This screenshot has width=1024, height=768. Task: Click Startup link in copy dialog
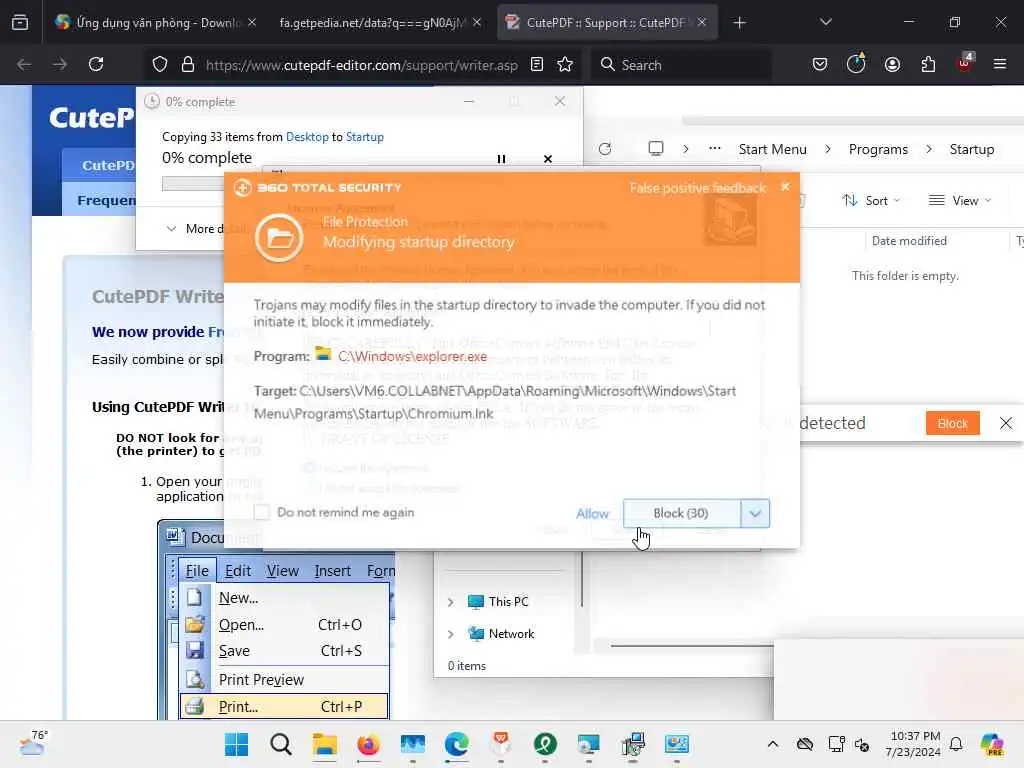click(x=364, y=137)
